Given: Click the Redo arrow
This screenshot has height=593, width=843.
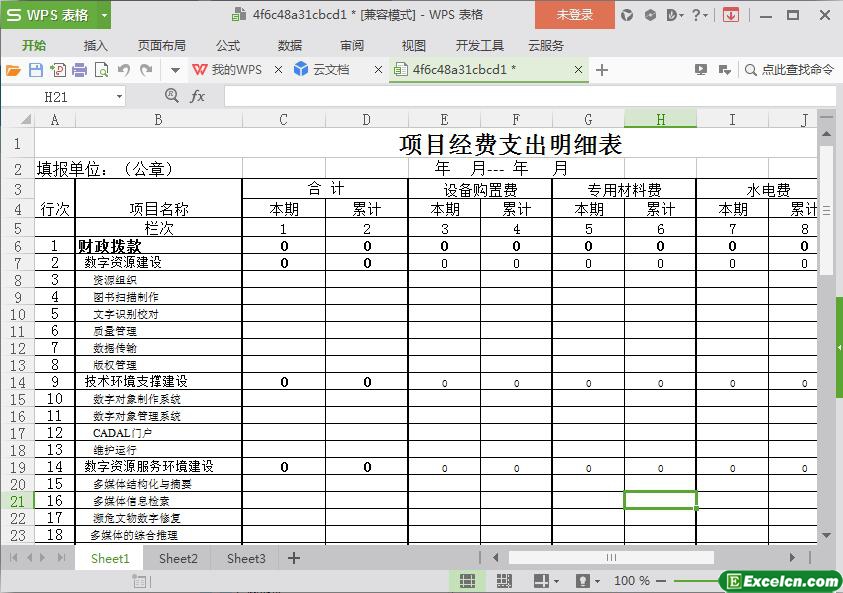Looking at the screenshot, I should (x=146, y=70).
